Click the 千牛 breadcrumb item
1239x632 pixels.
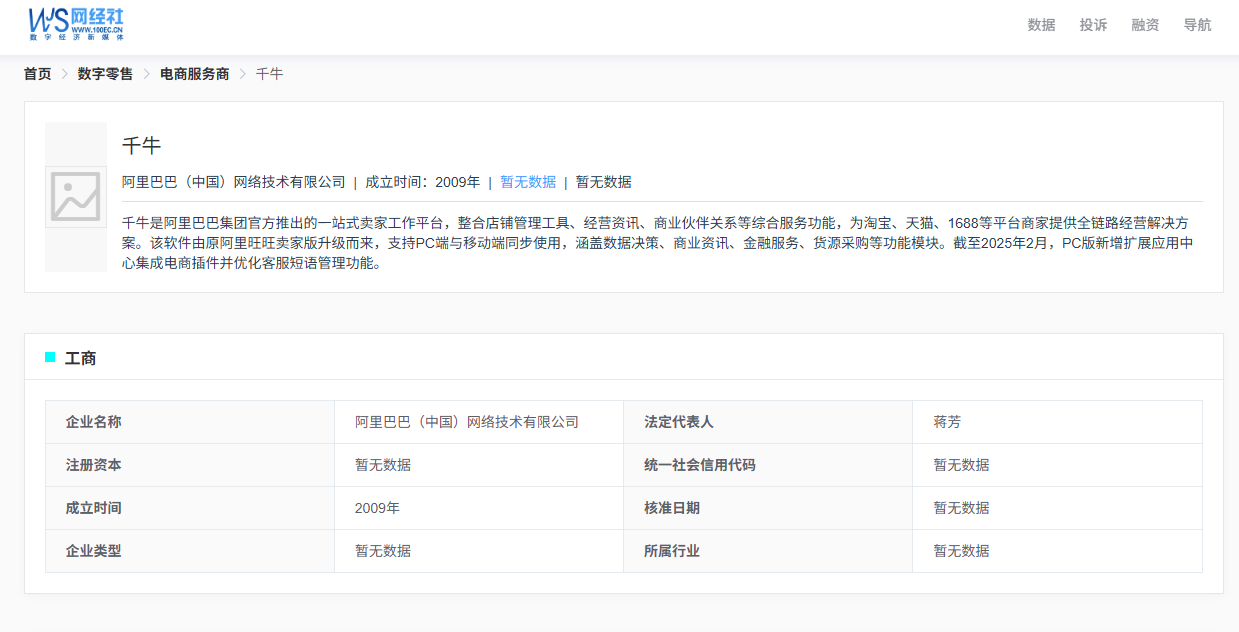coord(270,74)
